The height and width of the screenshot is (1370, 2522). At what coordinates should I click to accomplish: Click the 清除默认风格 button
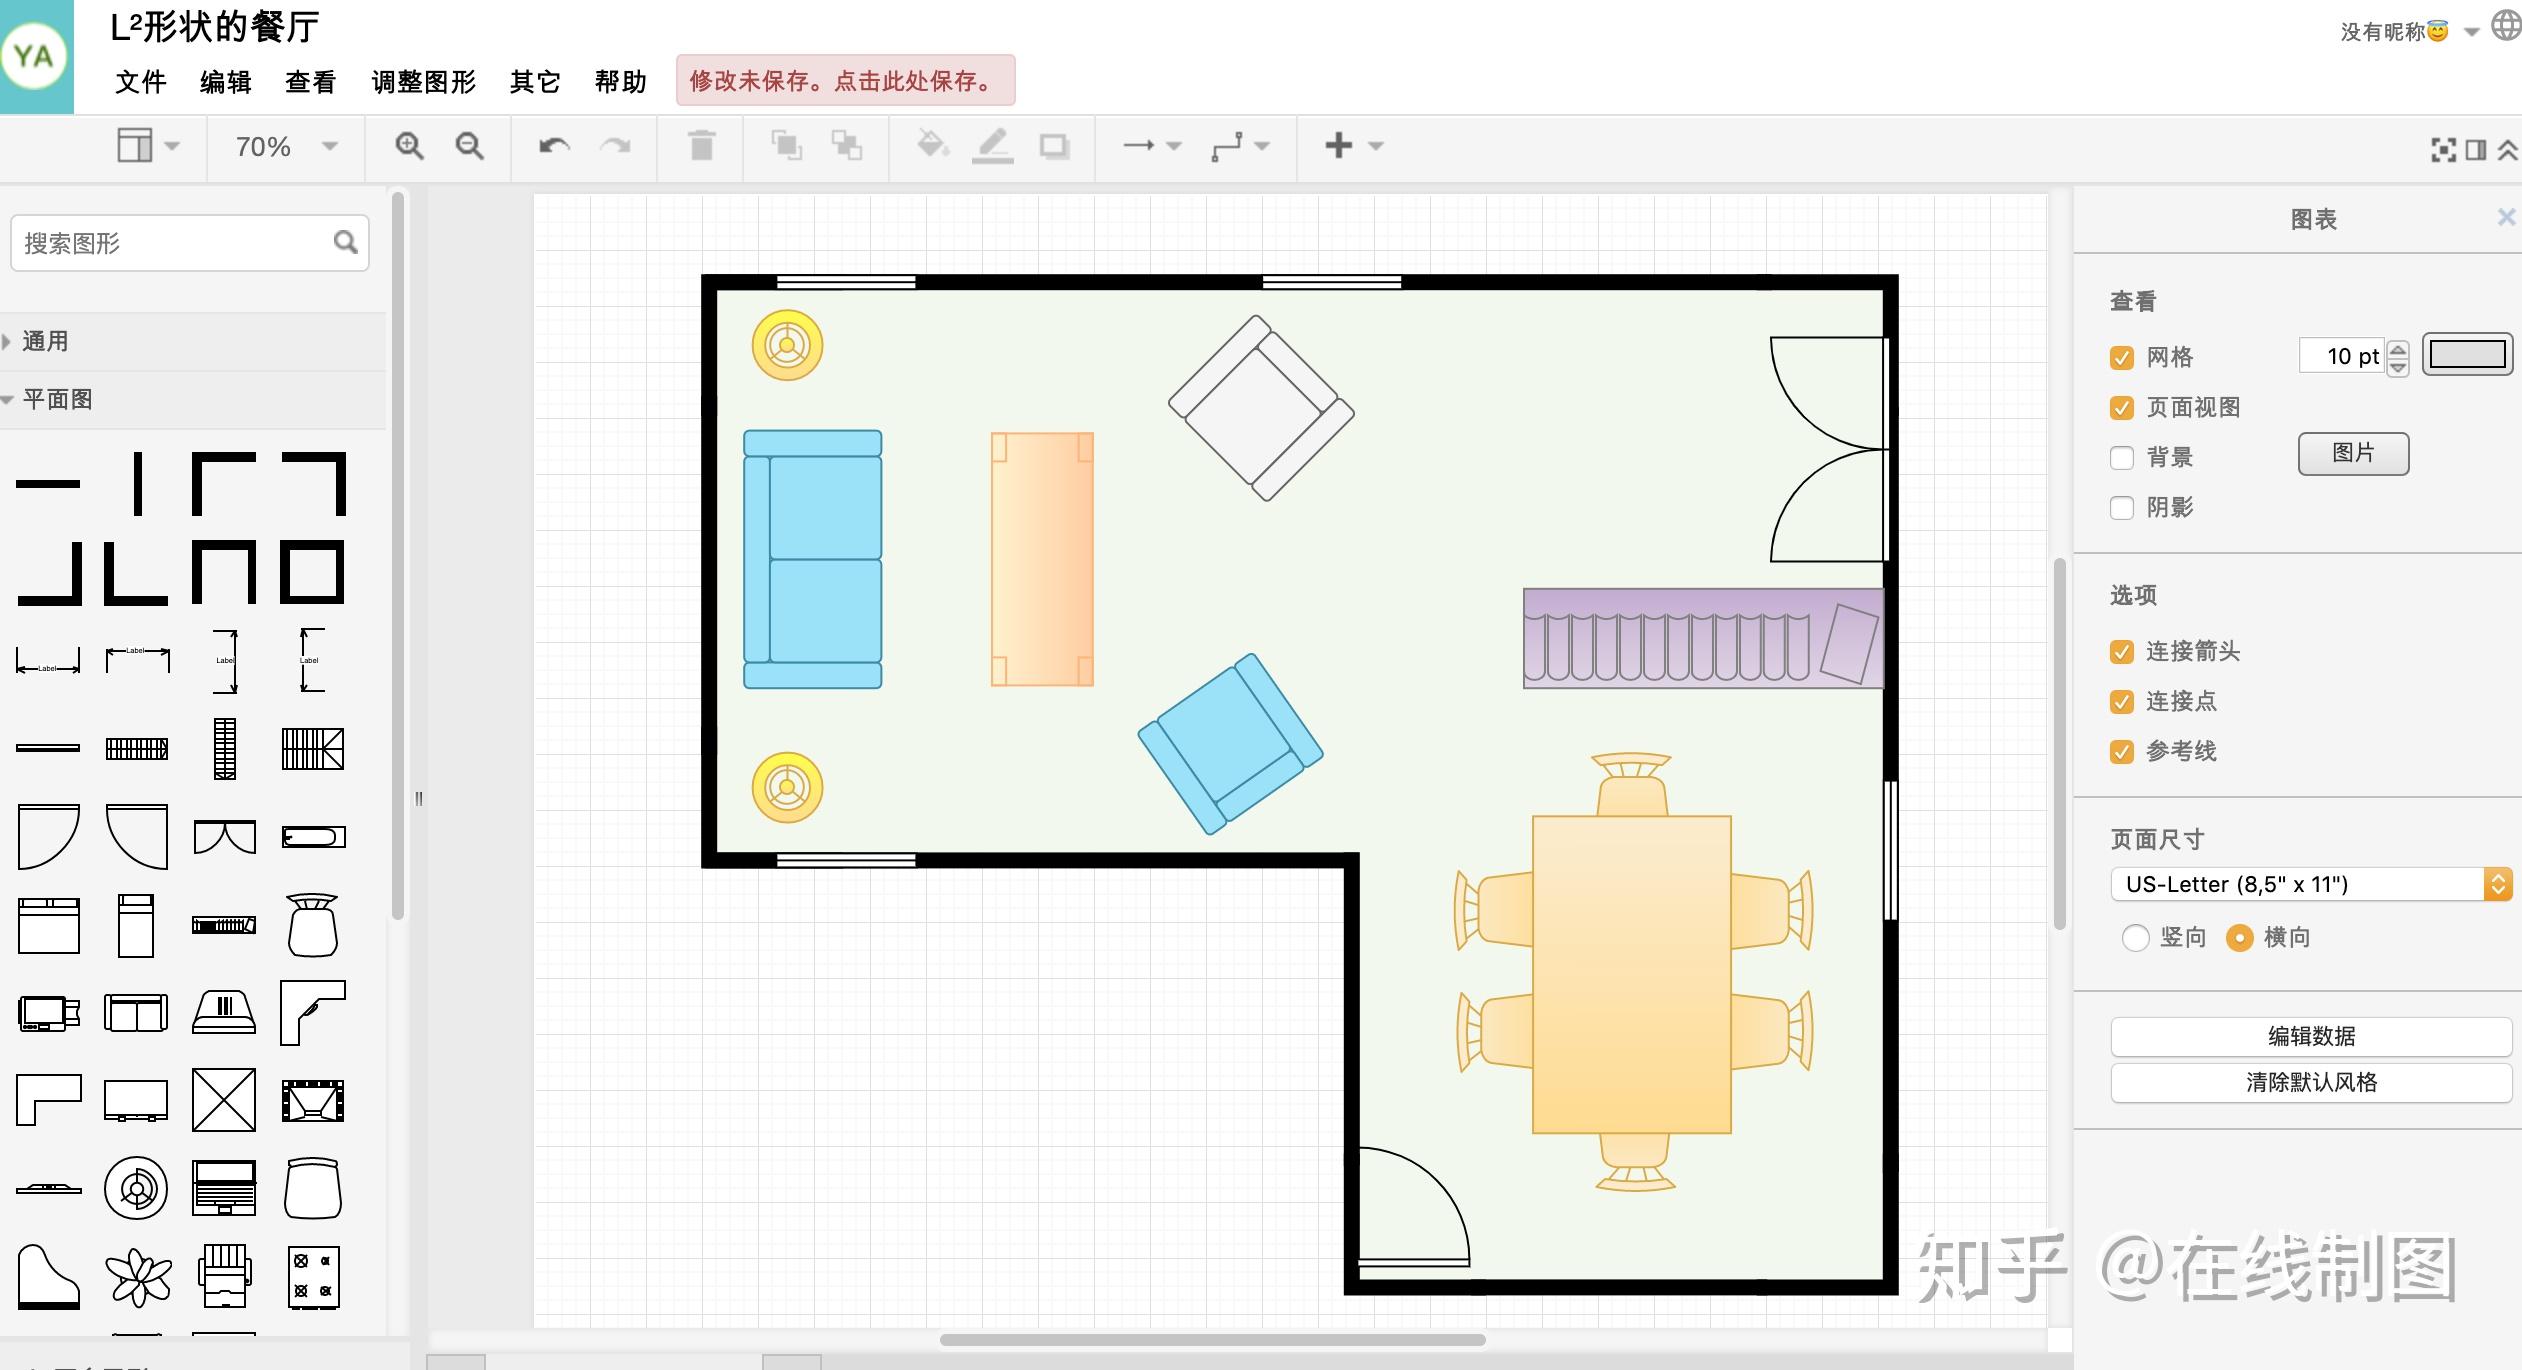click(2311, 1082)
